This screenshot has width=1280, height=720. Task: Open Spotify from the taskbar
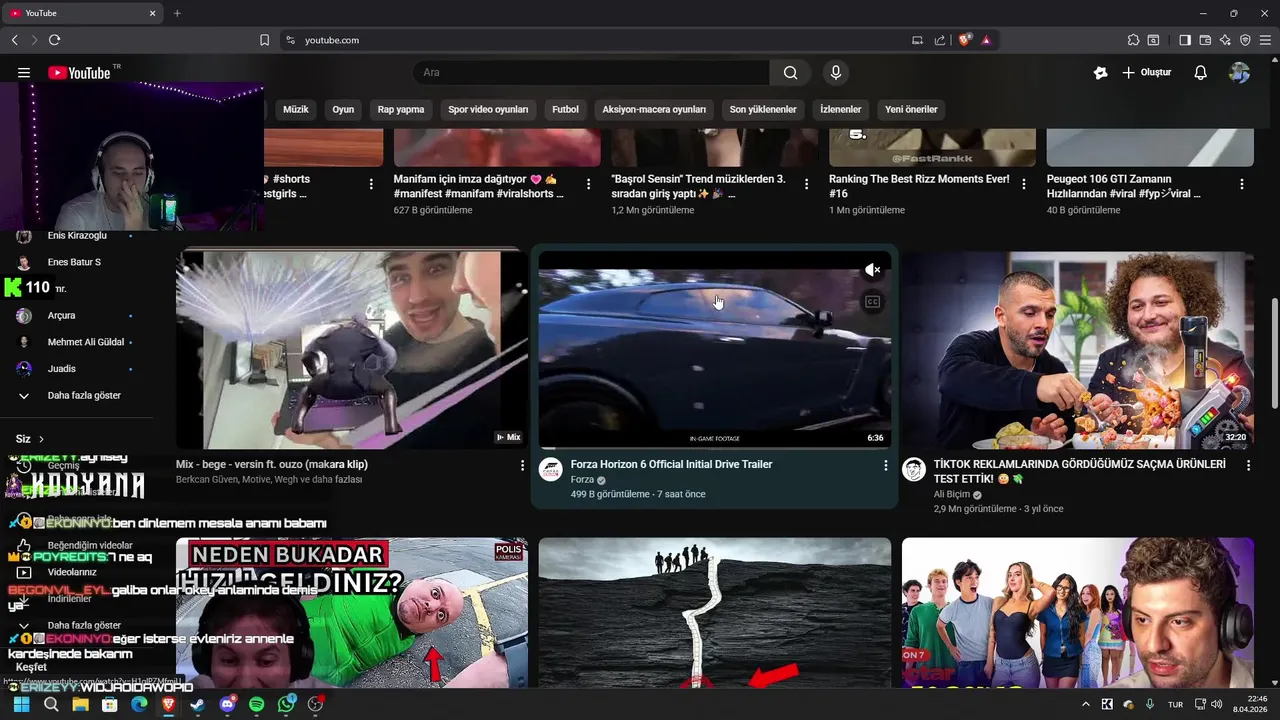tap(257, 704)
